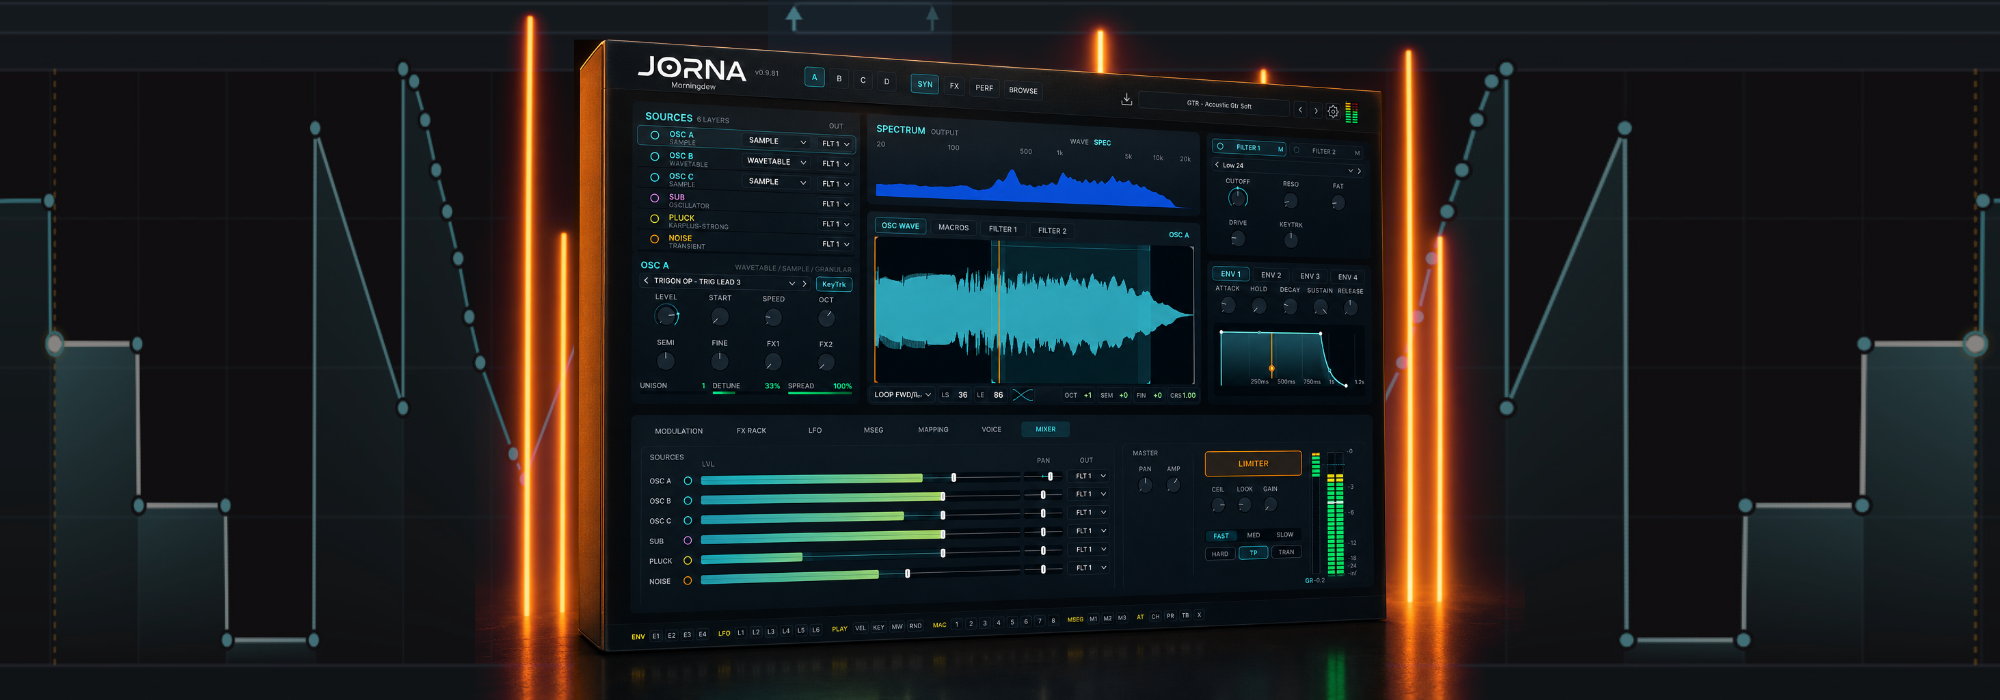The height and width of the screenshot is (700, 2000).
Task: Click the SPEED knob in OSC A
Action: click(773, 318)
